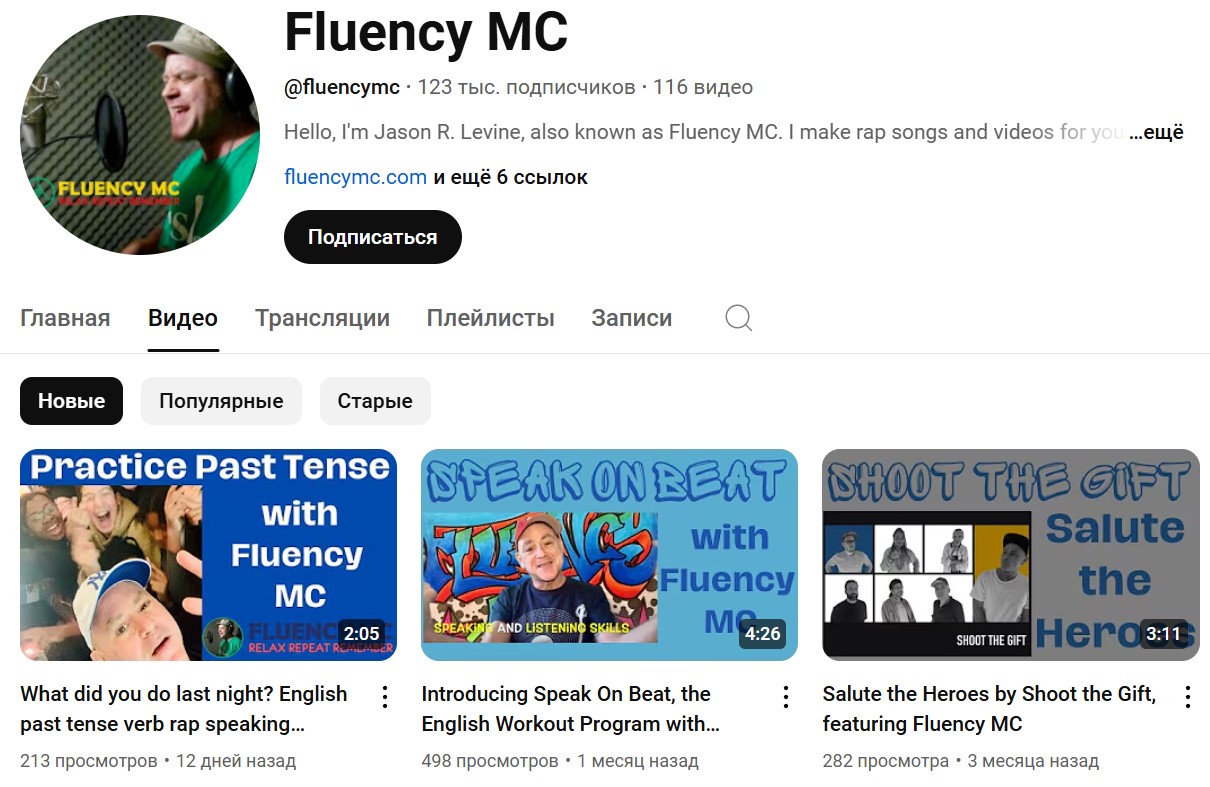Viewport: 1210px width, 787px height.
Task: Open options menu for past tense rap video
Action: (x=385, y=697)
